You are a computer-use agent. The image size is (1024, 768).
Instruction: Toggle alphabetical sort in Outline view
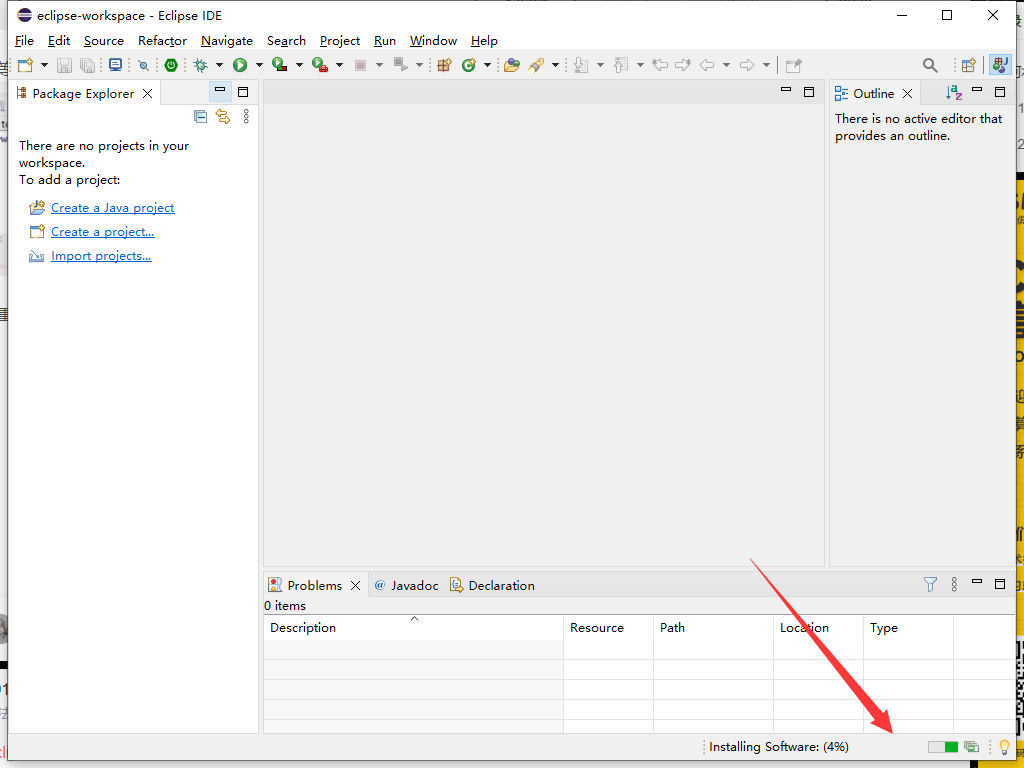pos(953,93)
